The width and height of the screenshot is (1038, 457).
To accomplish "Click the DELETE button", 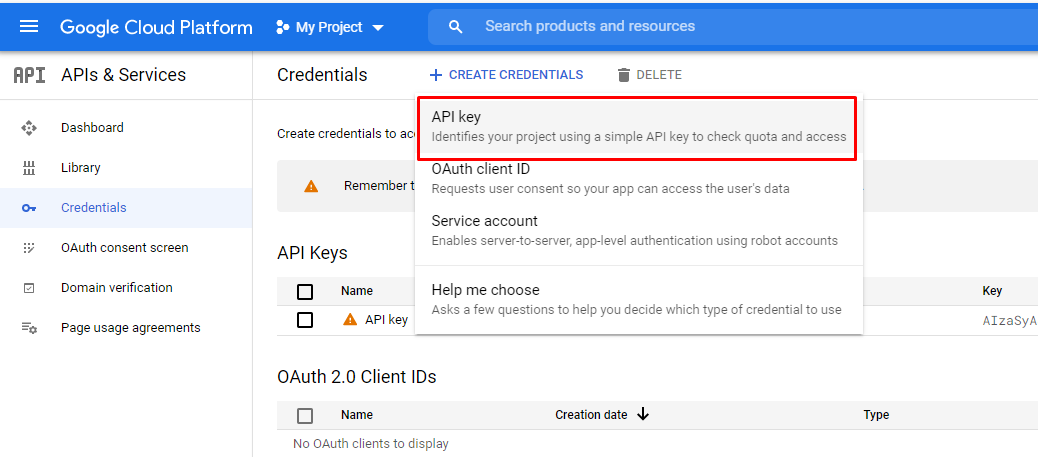I will pos(649,75).
